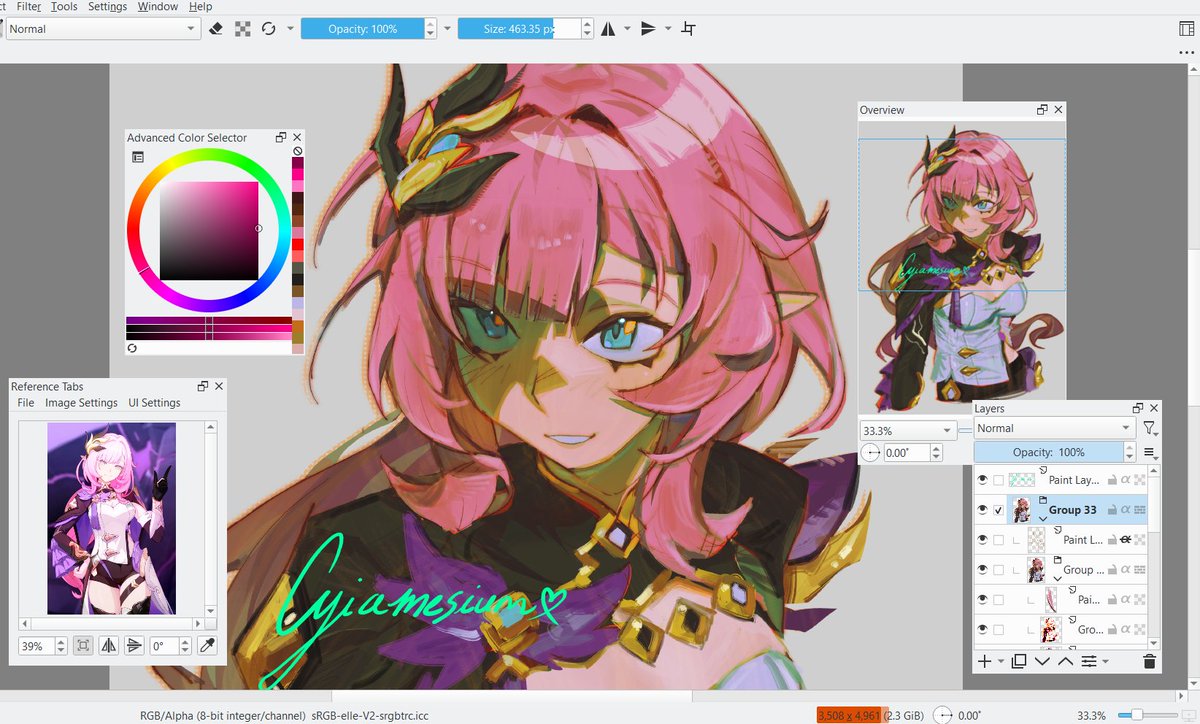This screenshot has height=724, width=1200.
Task: Check the Paint L... layer checkbox
Action: (x=998, y=540)
